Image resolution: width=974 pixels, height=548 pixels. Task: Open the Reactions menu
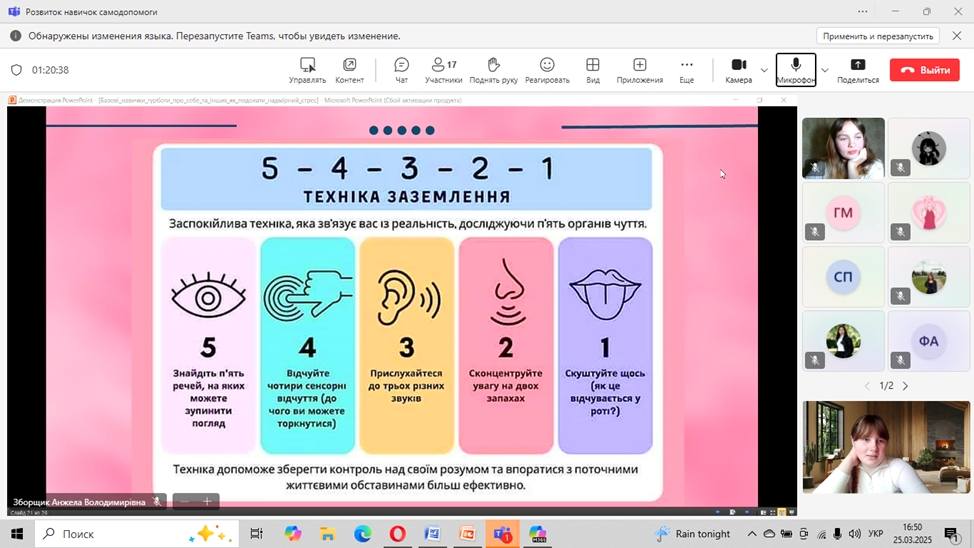pyautogui.click(x=547, y=70)
